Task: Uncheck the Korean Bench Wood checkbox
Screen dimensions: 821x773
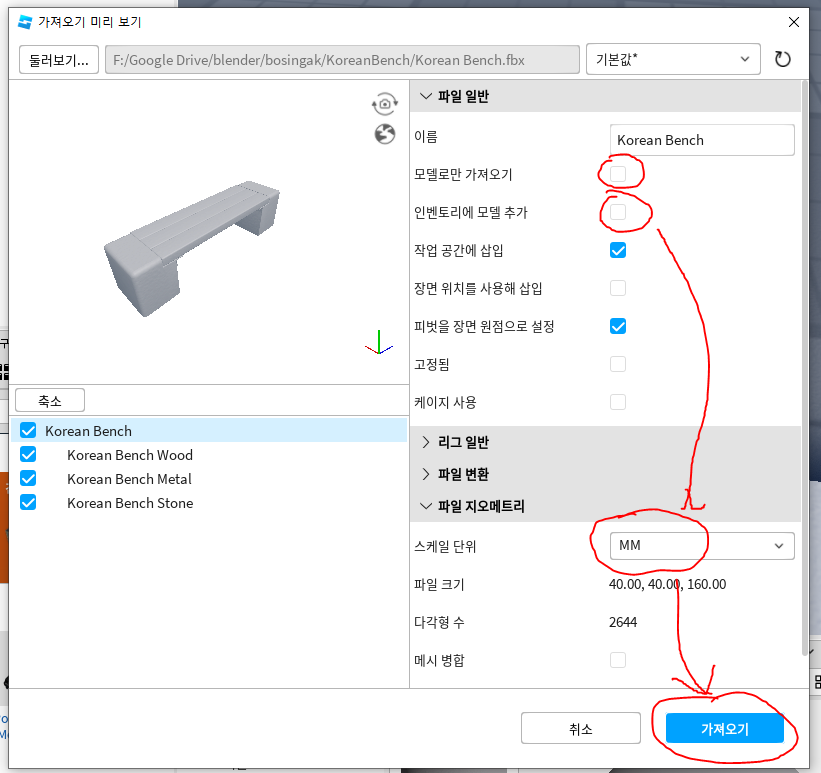Action: pos(28,455)
